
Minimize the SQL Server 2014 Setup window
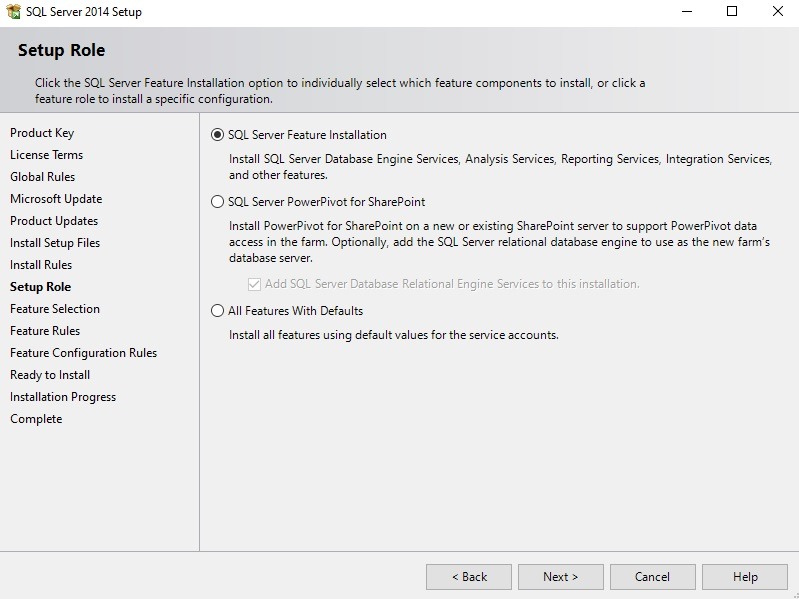pyautogui.click(x=685, y=12)
